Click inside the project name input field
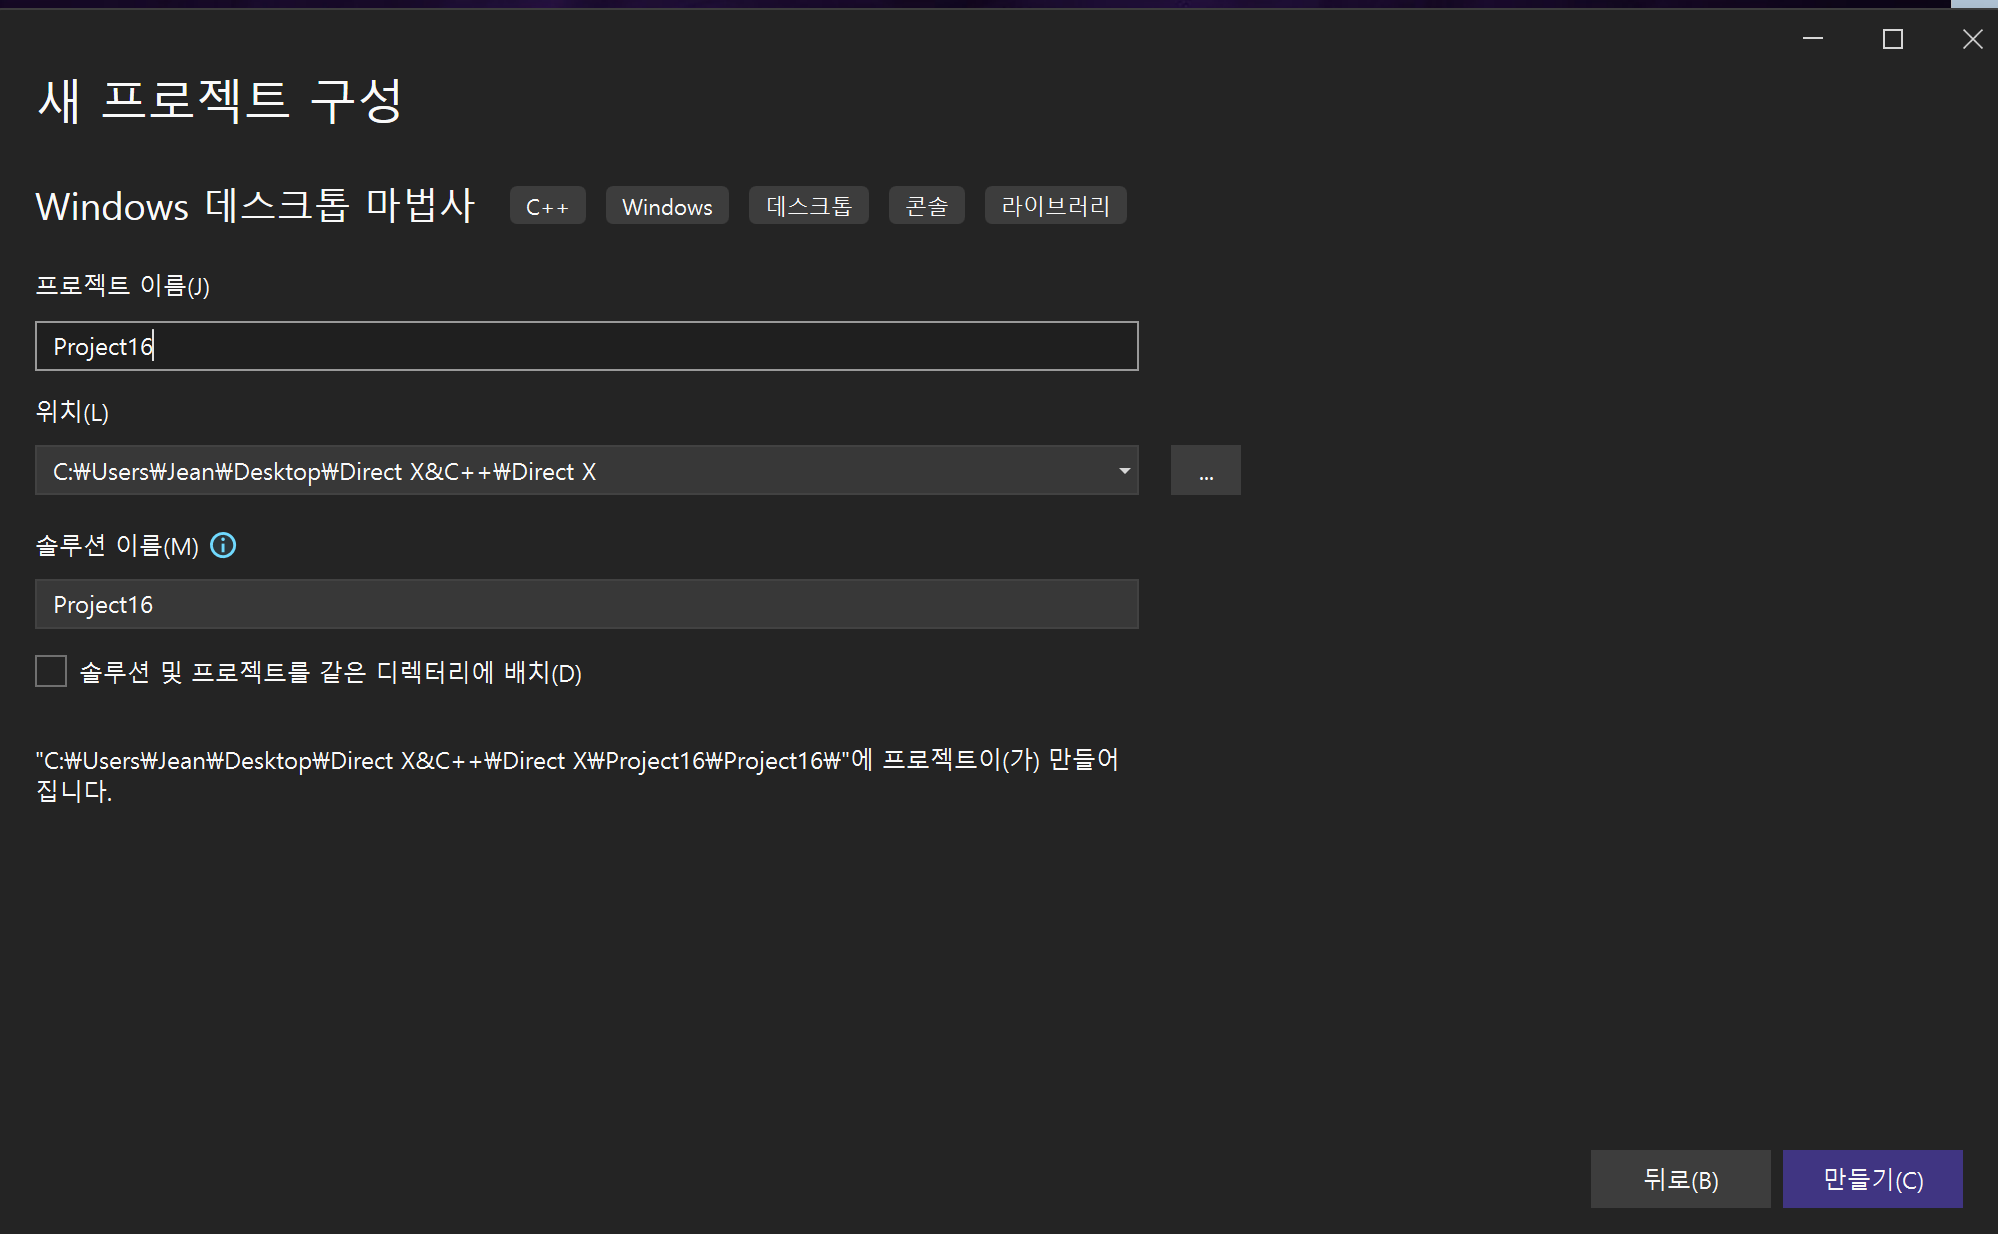Image resolution: width=1998 pixels, height=1234 pixels. (x=586, y=346)
